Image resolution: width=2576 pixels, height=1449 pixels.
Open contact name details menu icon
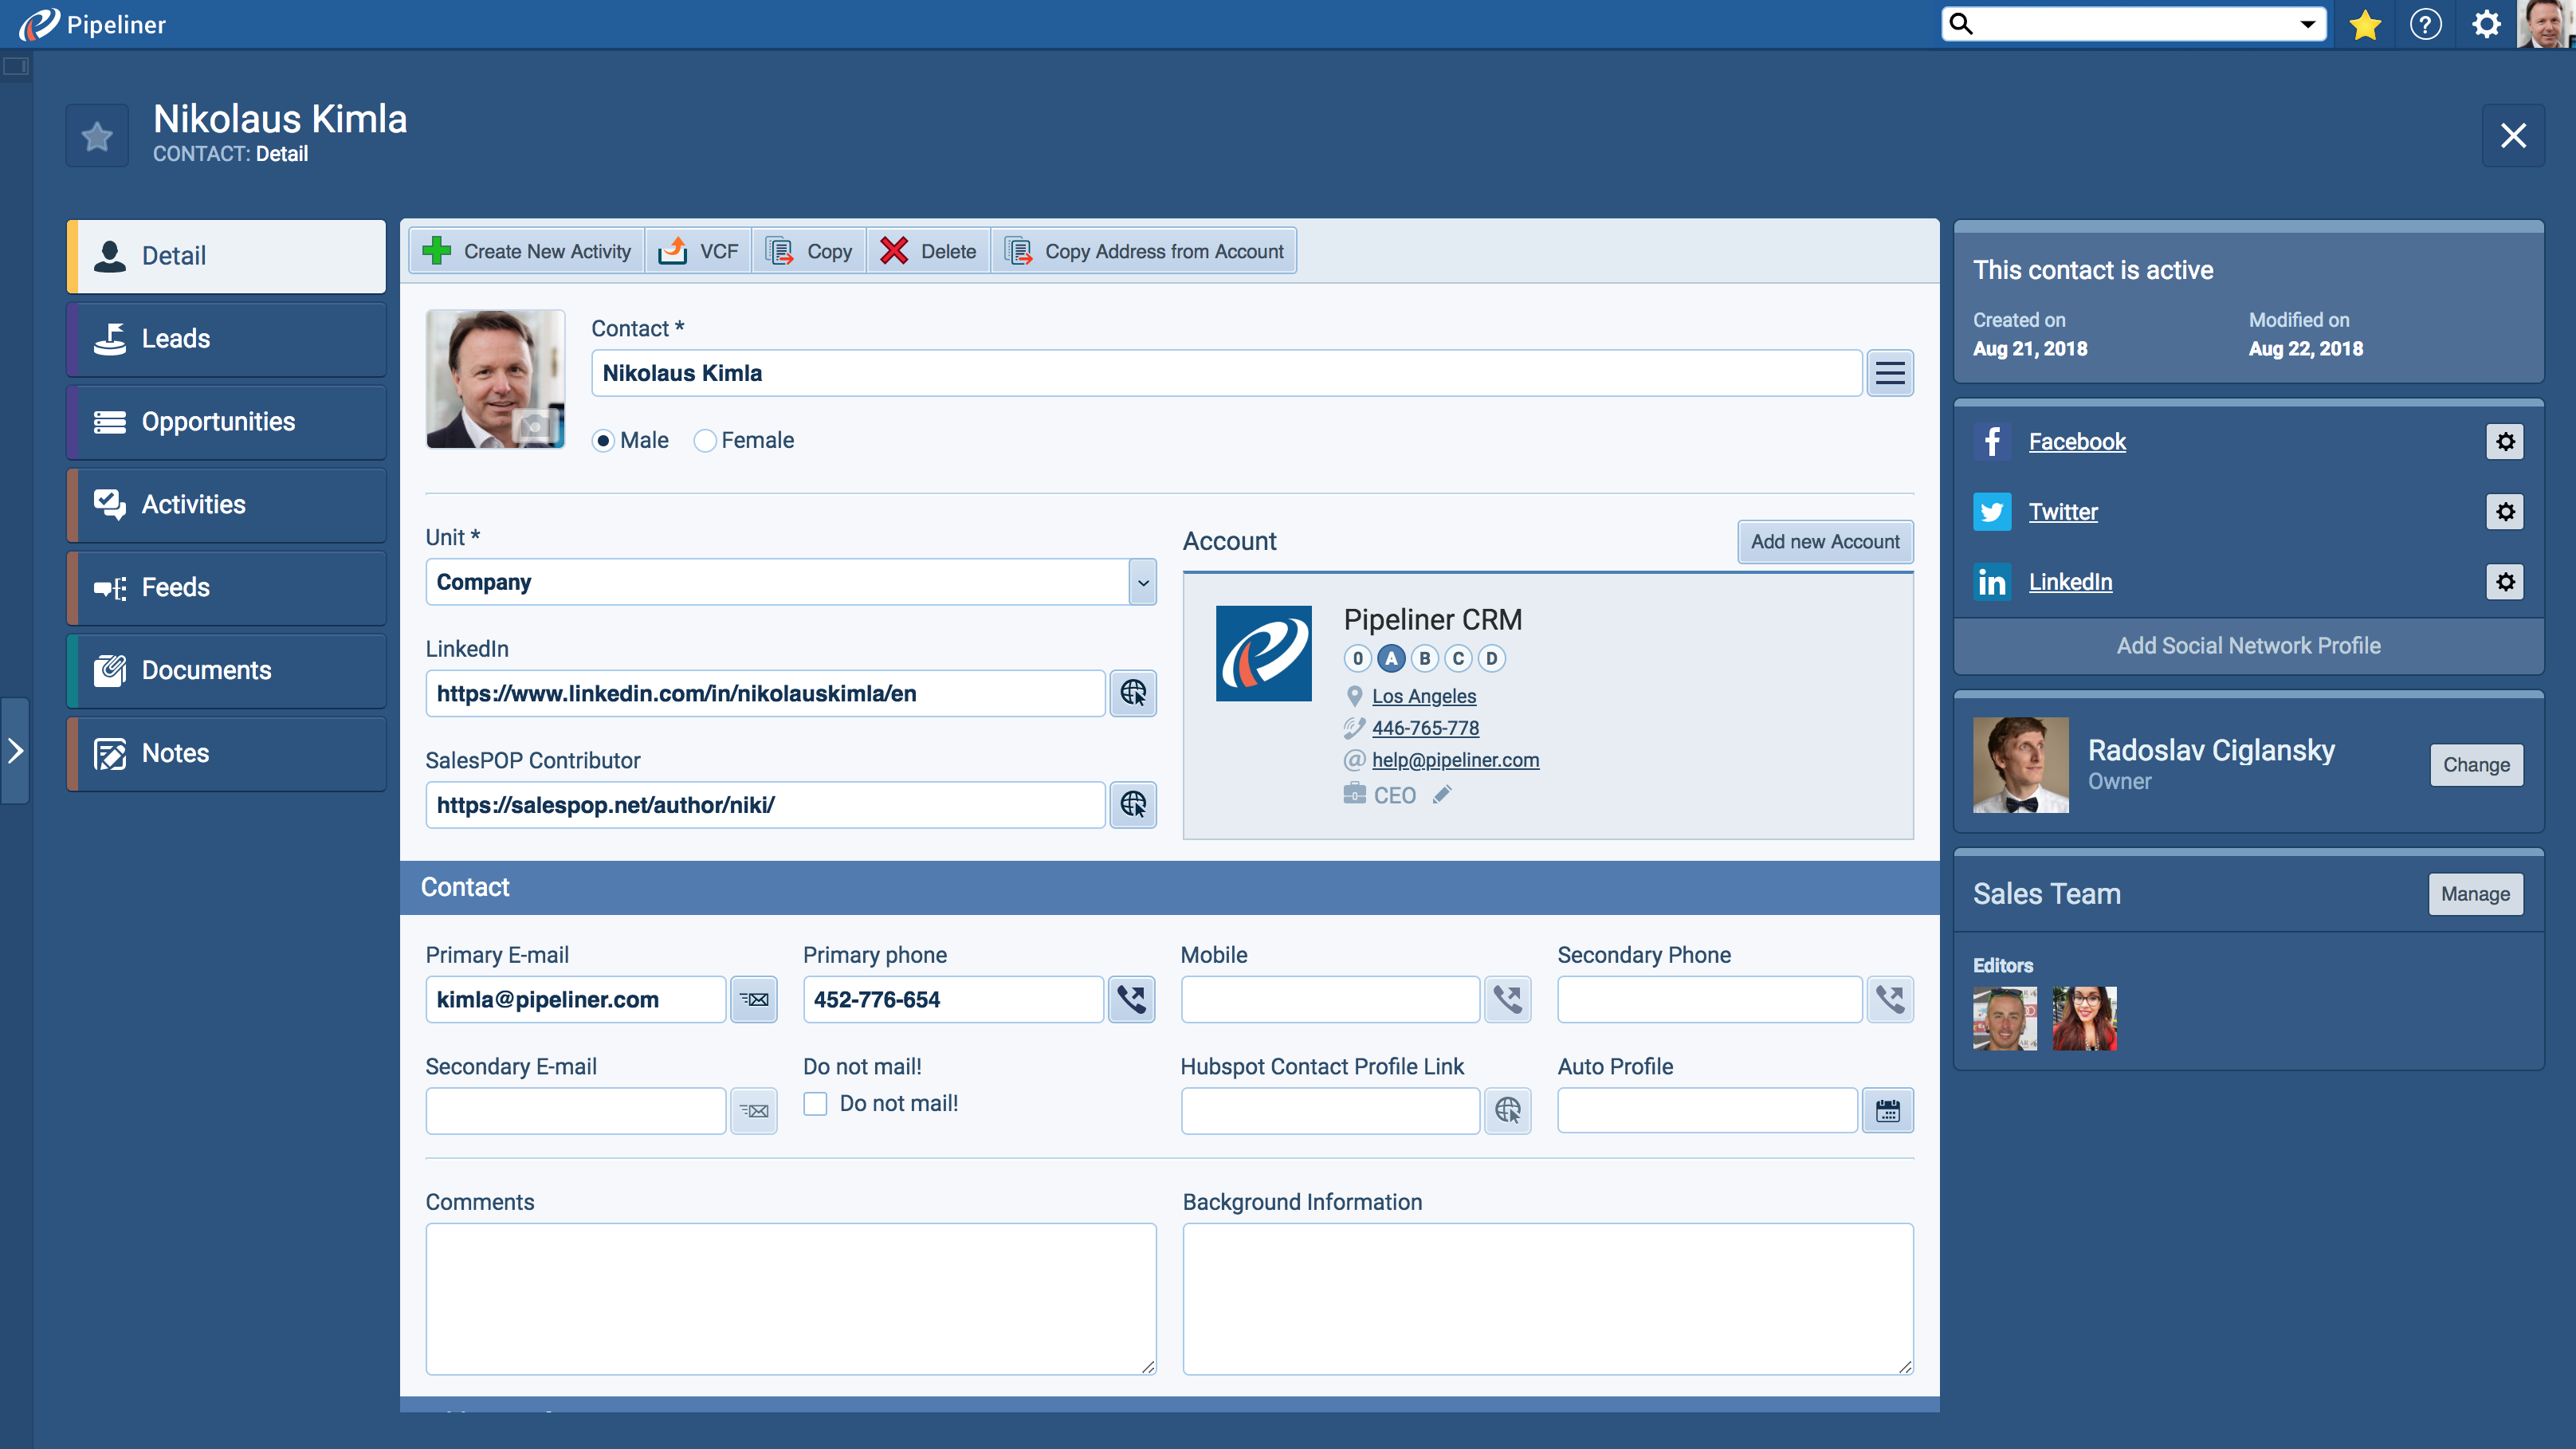tap(1889, 373)
